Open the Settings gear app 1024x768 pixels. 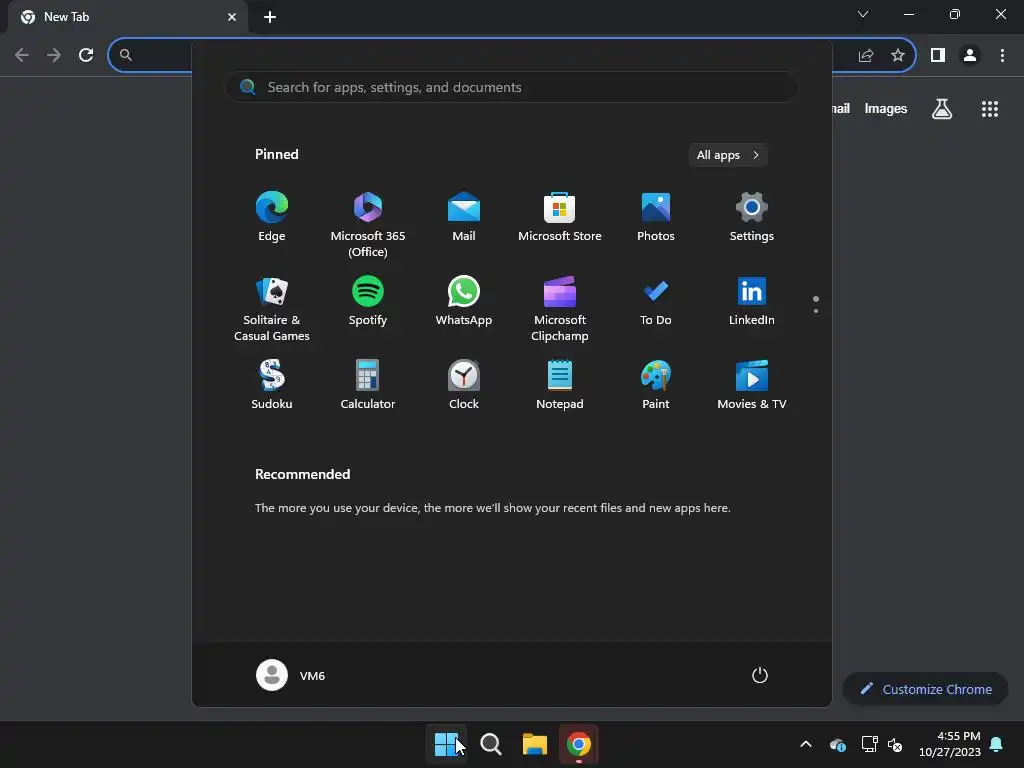pyautogui.click(x=752, y=217)
